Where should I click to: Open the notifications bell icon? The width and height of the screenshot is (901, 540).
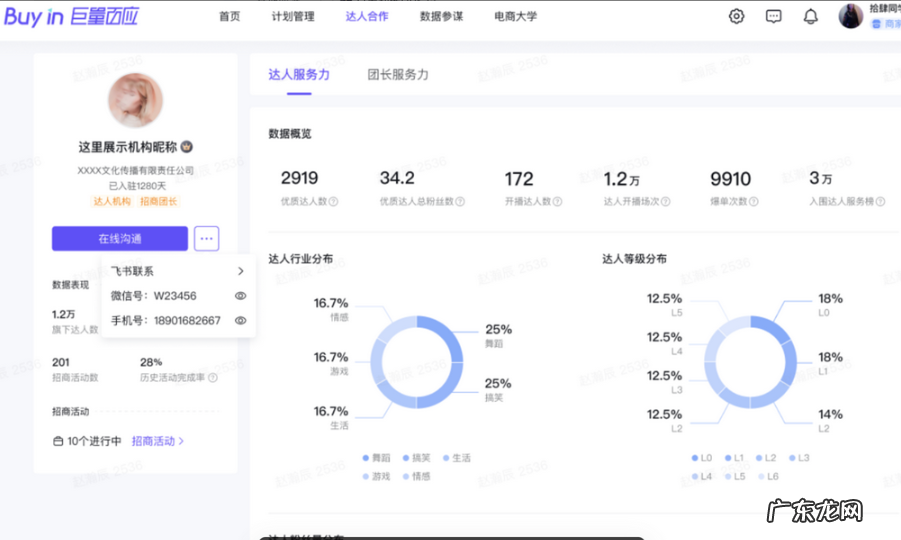(810, 16)
